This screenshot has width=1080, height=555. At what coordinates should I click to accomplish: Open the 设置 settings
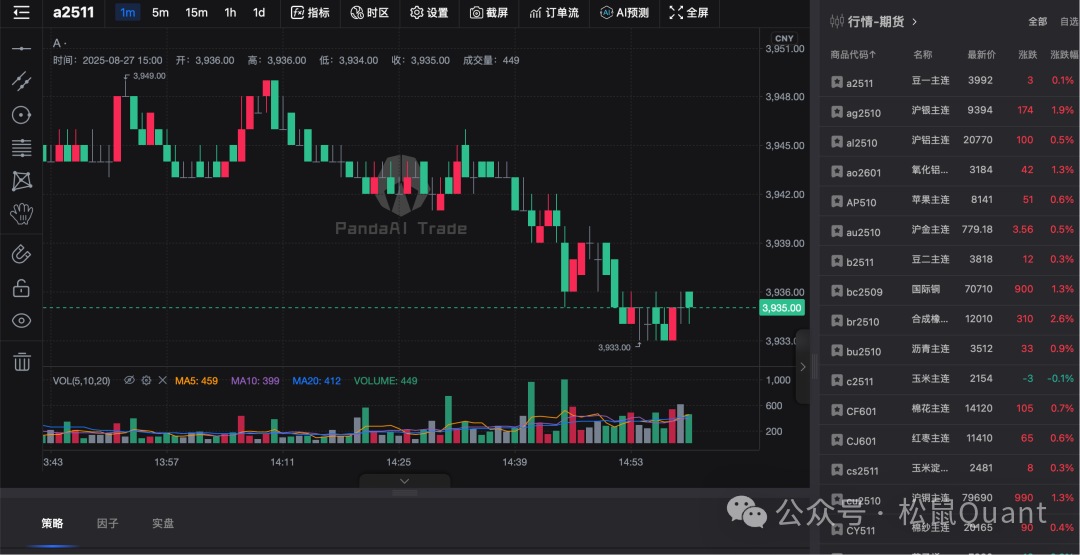pos(429,12)
